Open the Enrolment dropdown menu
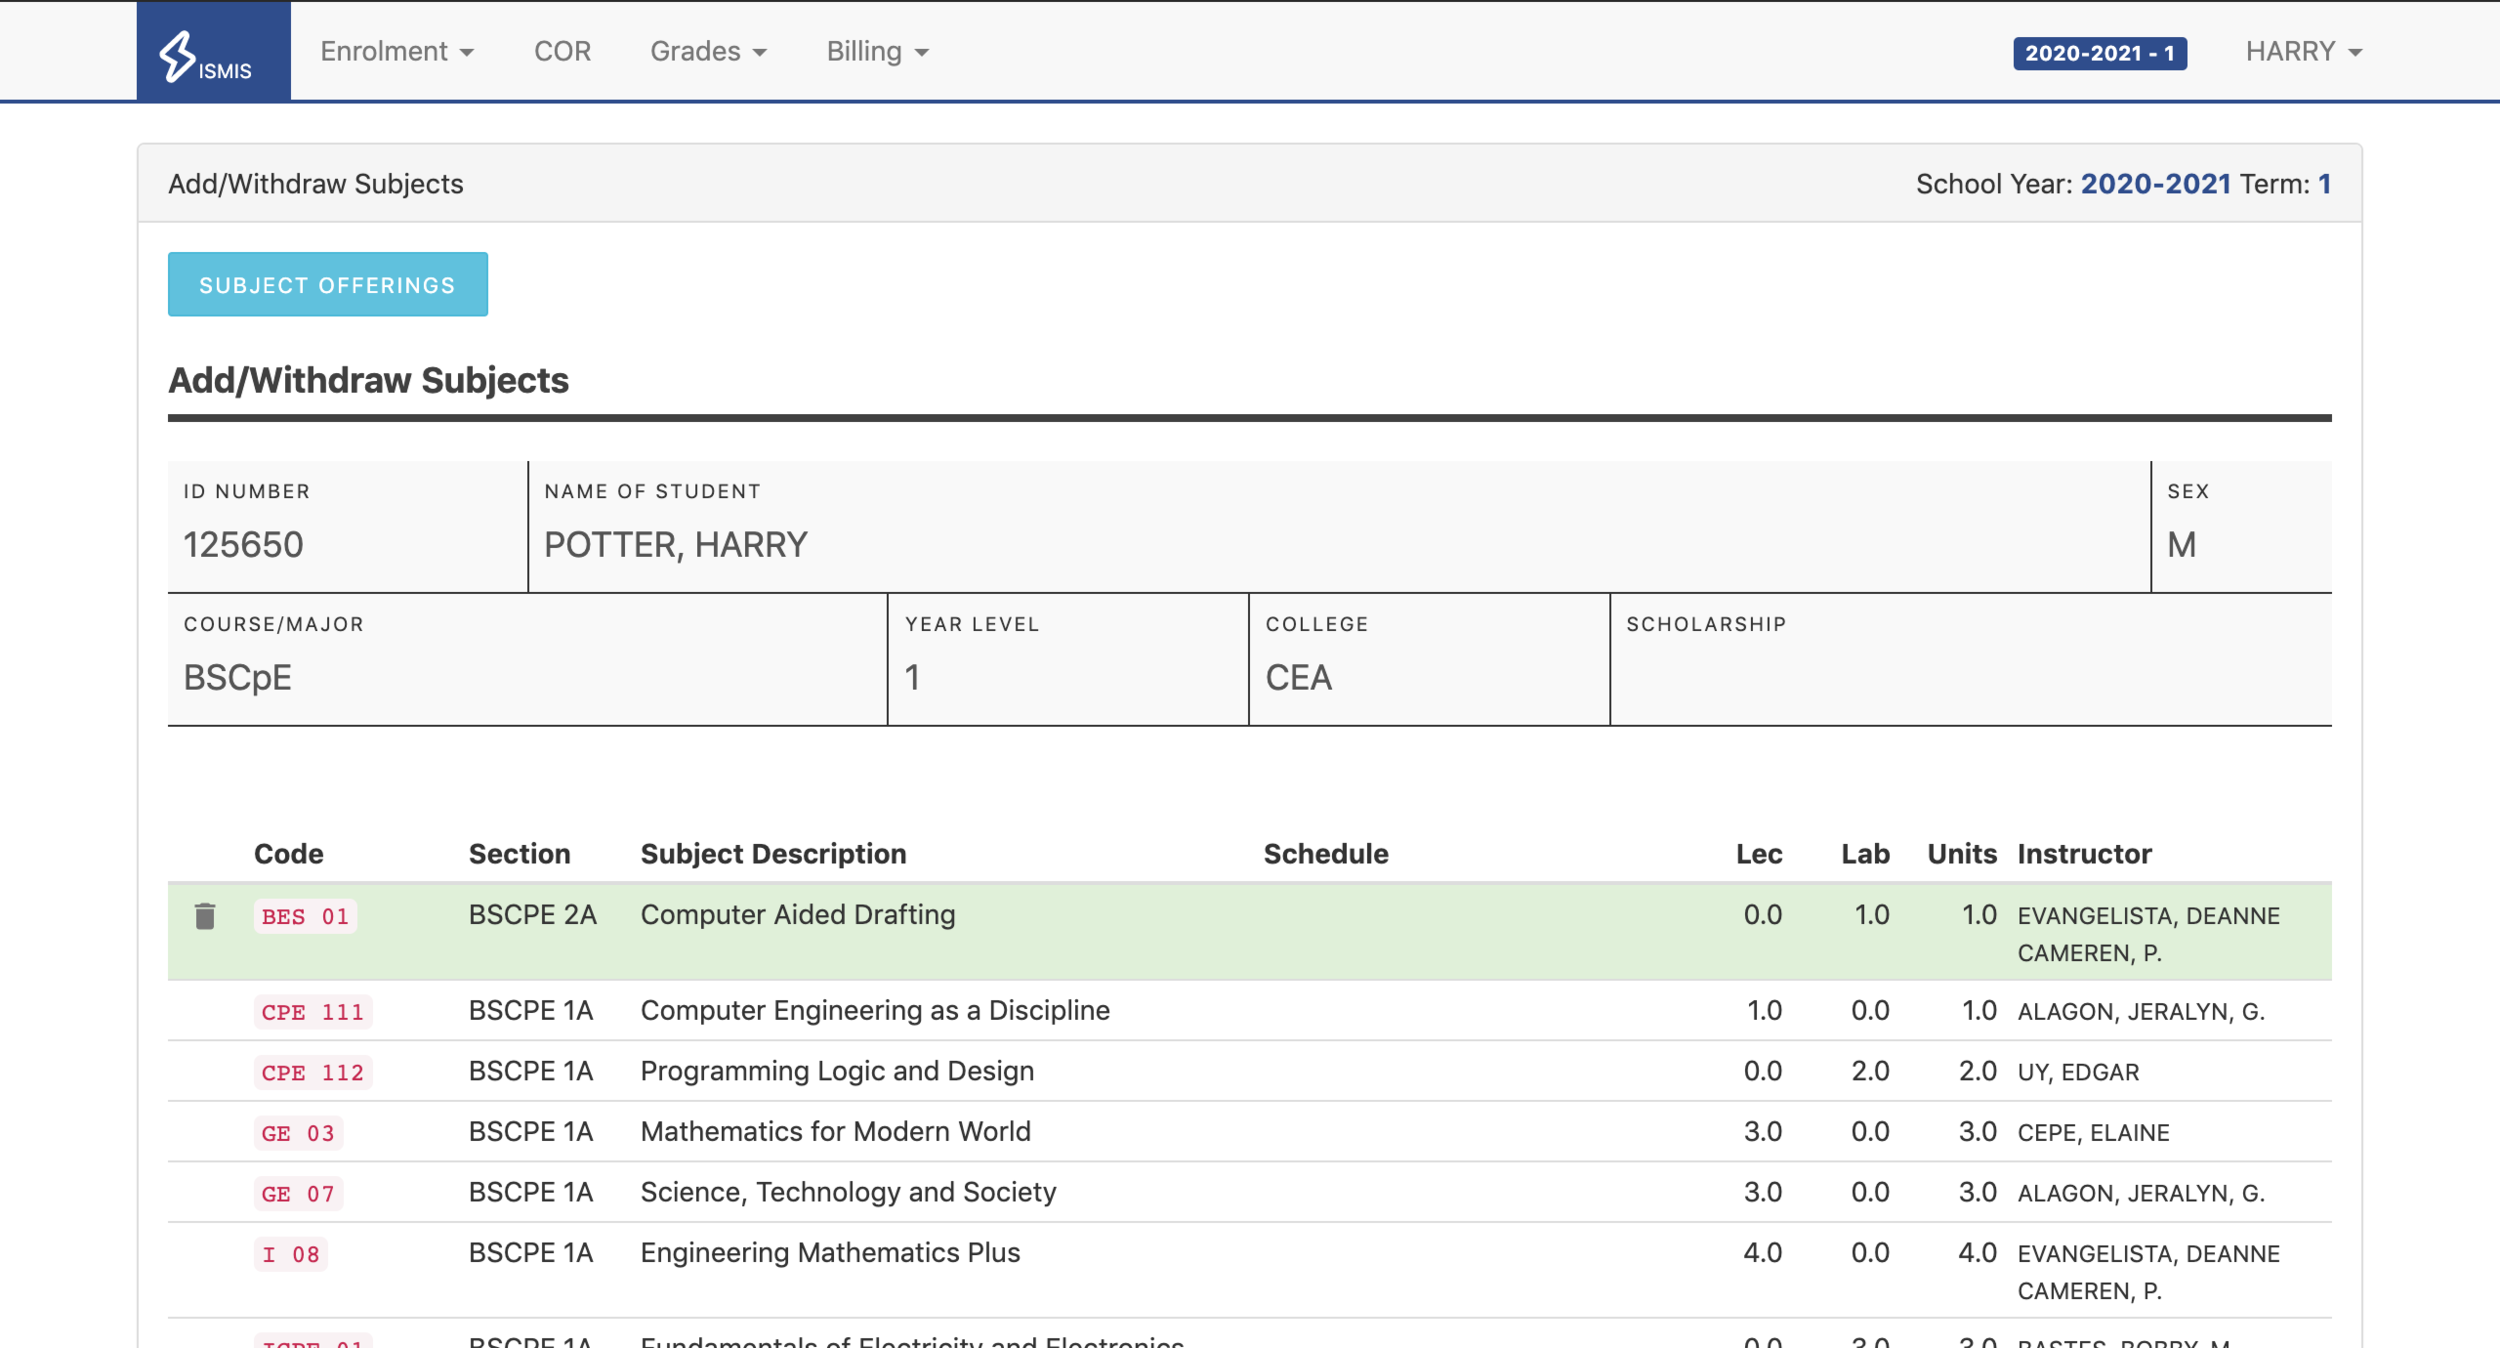2500x1348 pixels. (x=396, y=52)
